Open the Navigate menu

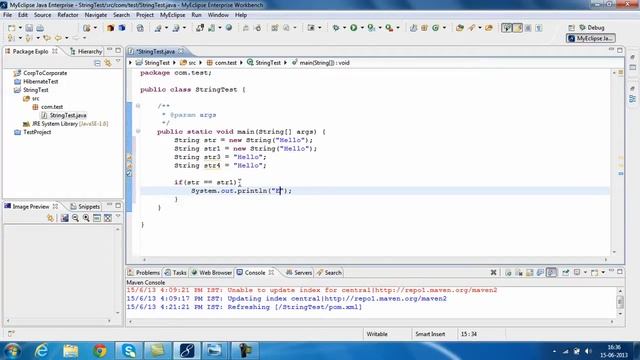pyautogui.click(x=96, y=15)
